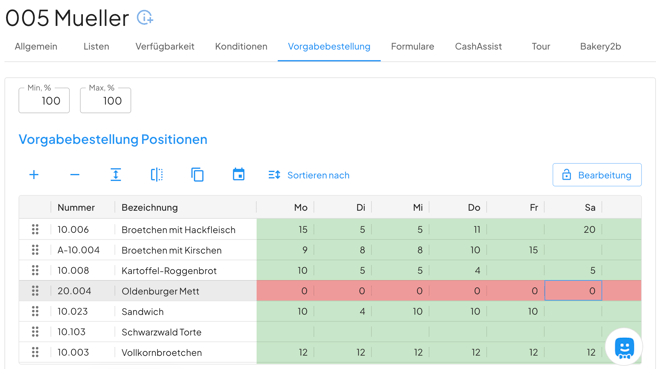The width and height of the screenshot is (670, 369).
Task: Grab drag handle of Oldenburger Mett row
Action: coord(35,291)
